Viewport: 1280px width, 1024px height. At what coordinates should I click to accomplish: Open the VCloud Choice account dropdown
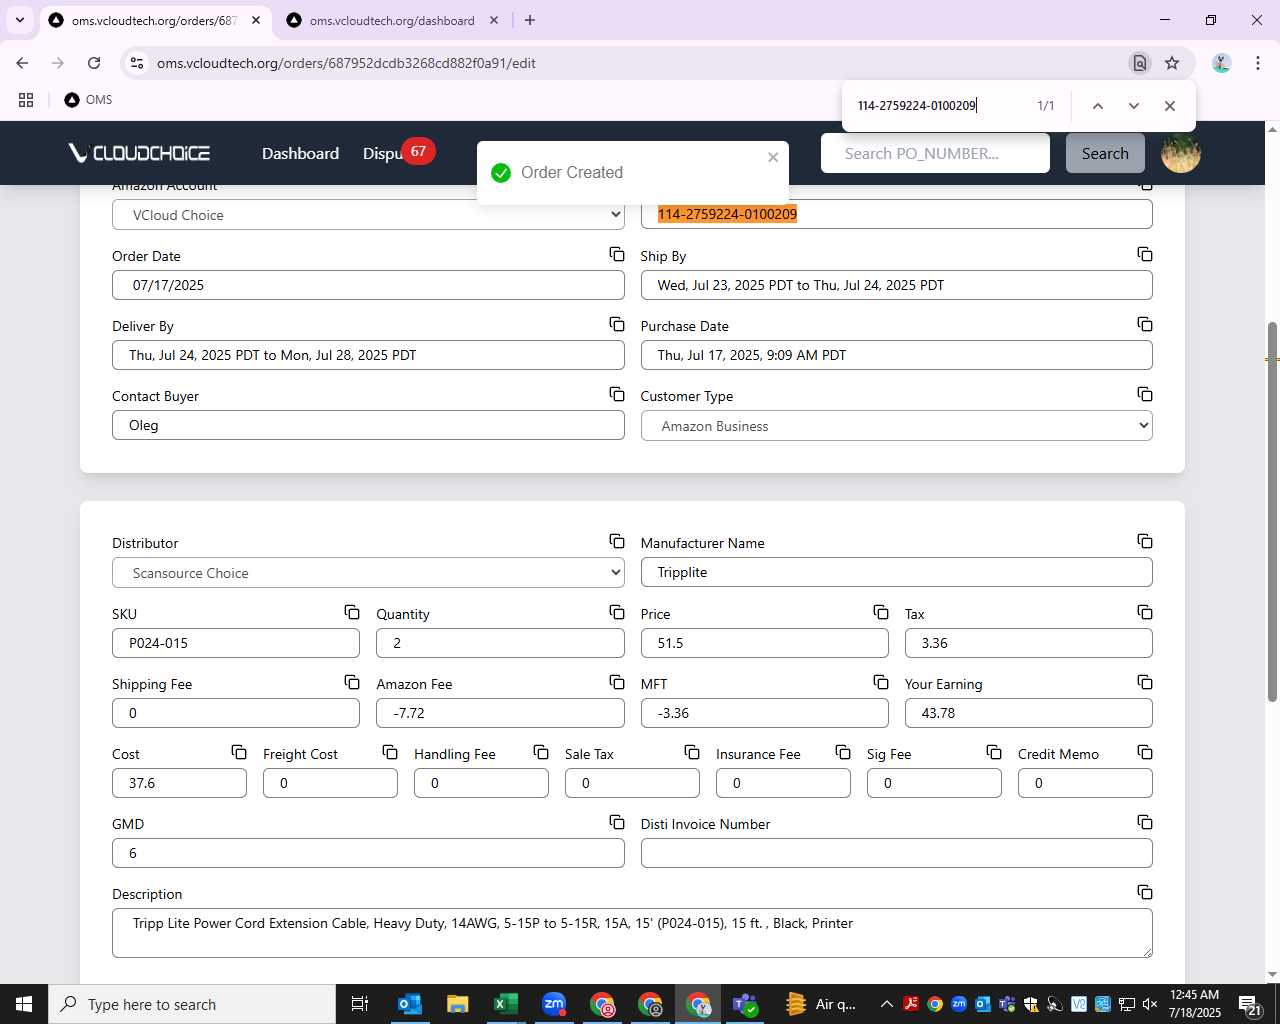(x=368, y=215)
